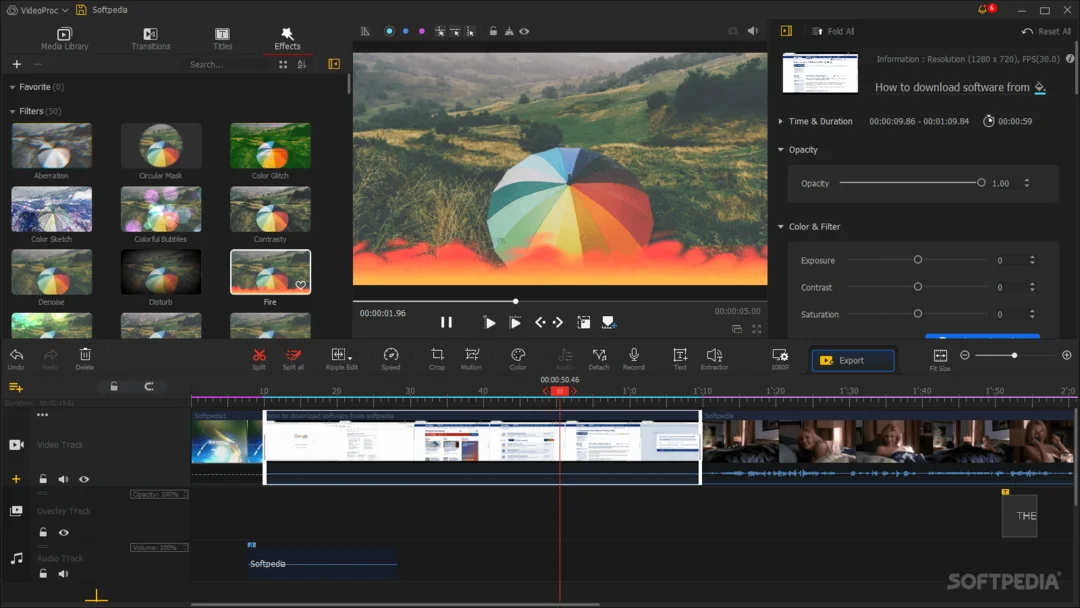Click the Undo arrow

click(x=17, y=359)
